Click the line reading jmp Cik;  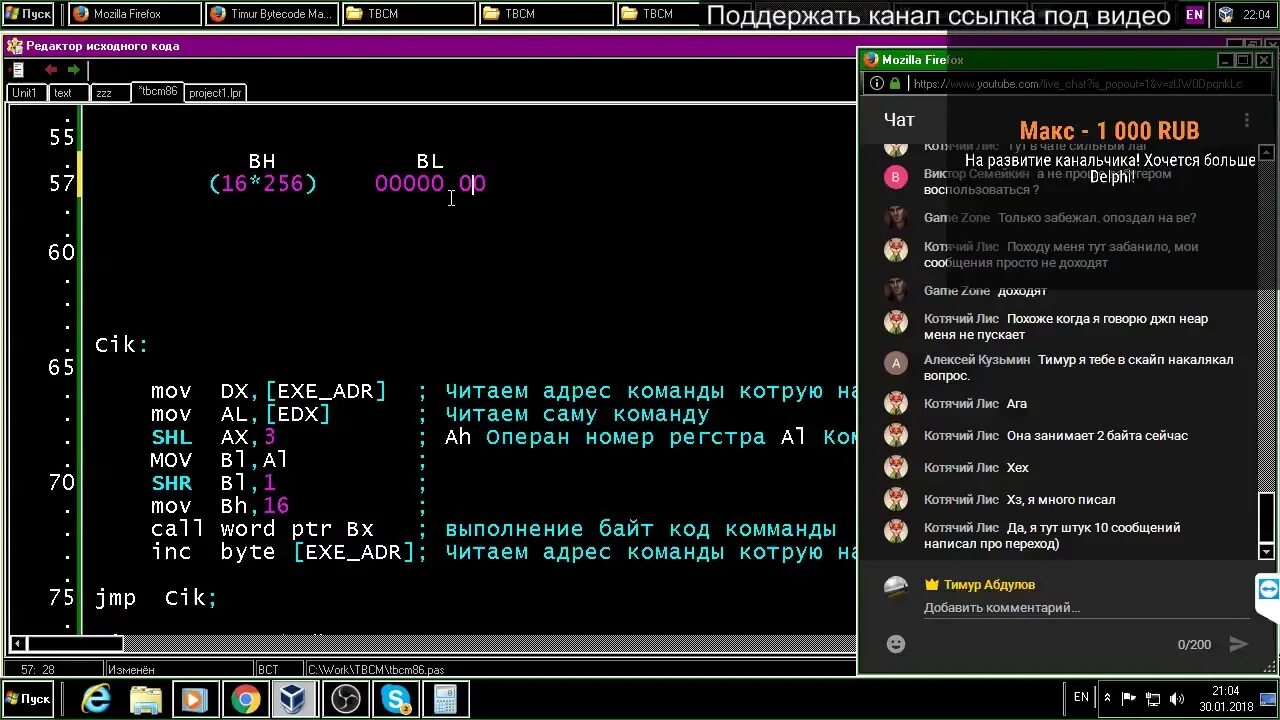tap(156, 597)
